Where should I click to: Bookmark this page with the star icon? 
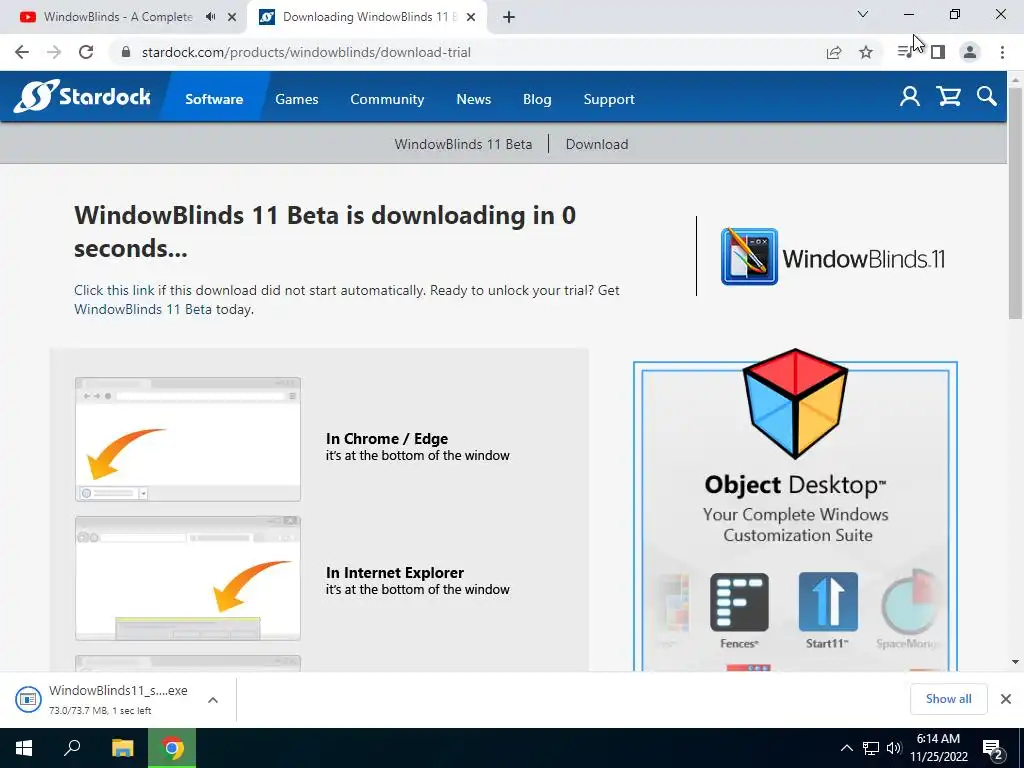pyautogui.click(x=866, y=52)
